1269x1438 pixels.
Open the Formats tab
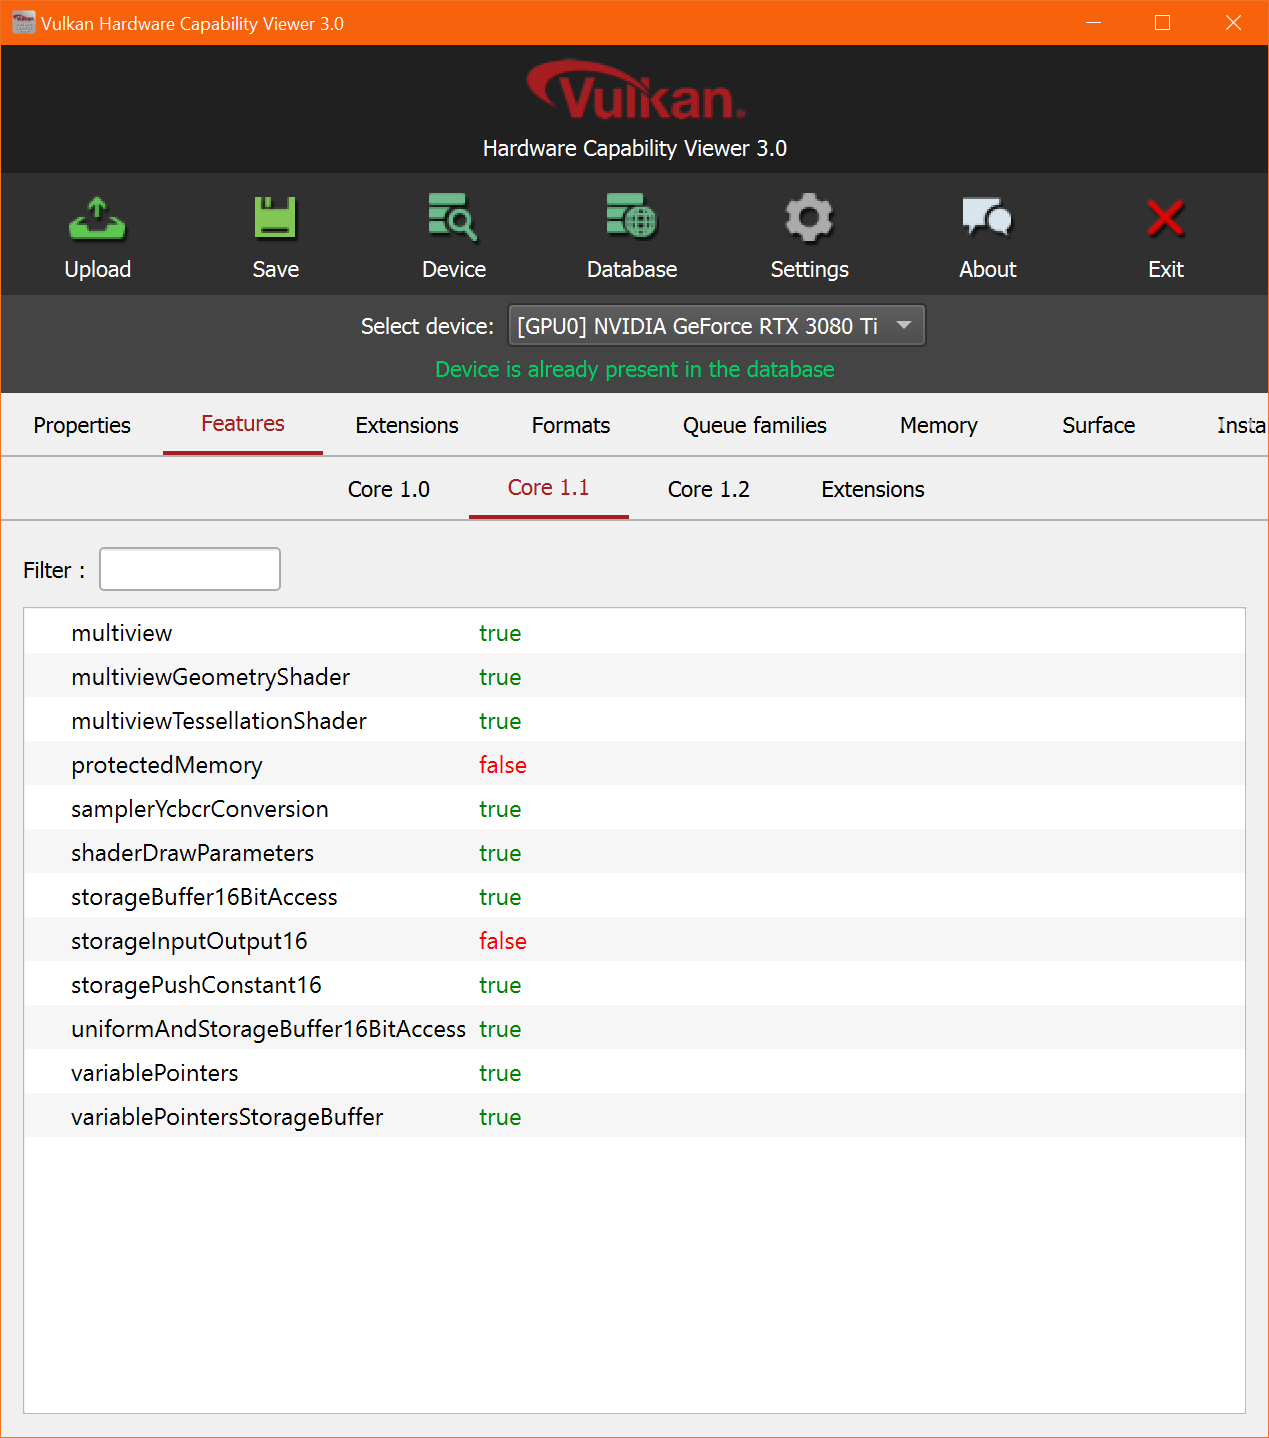(570, 425)
